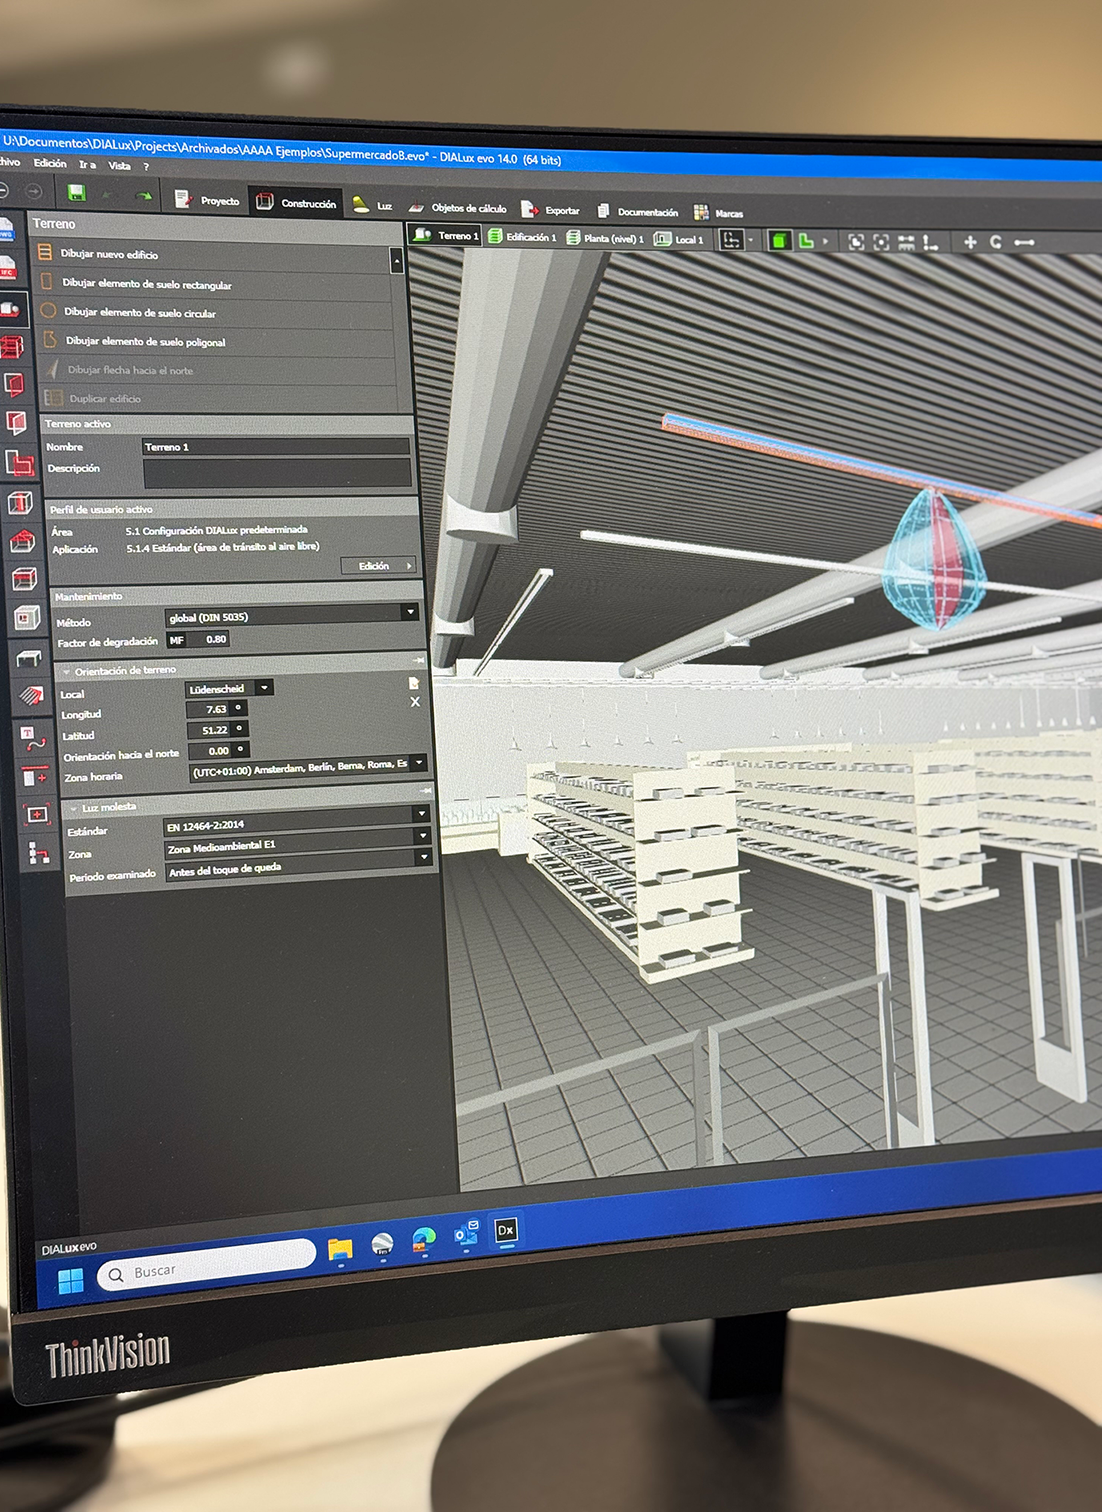The image size is (1102, 1512).
Task: Click the framed plus sidebar icon
Action: point(37,814)
